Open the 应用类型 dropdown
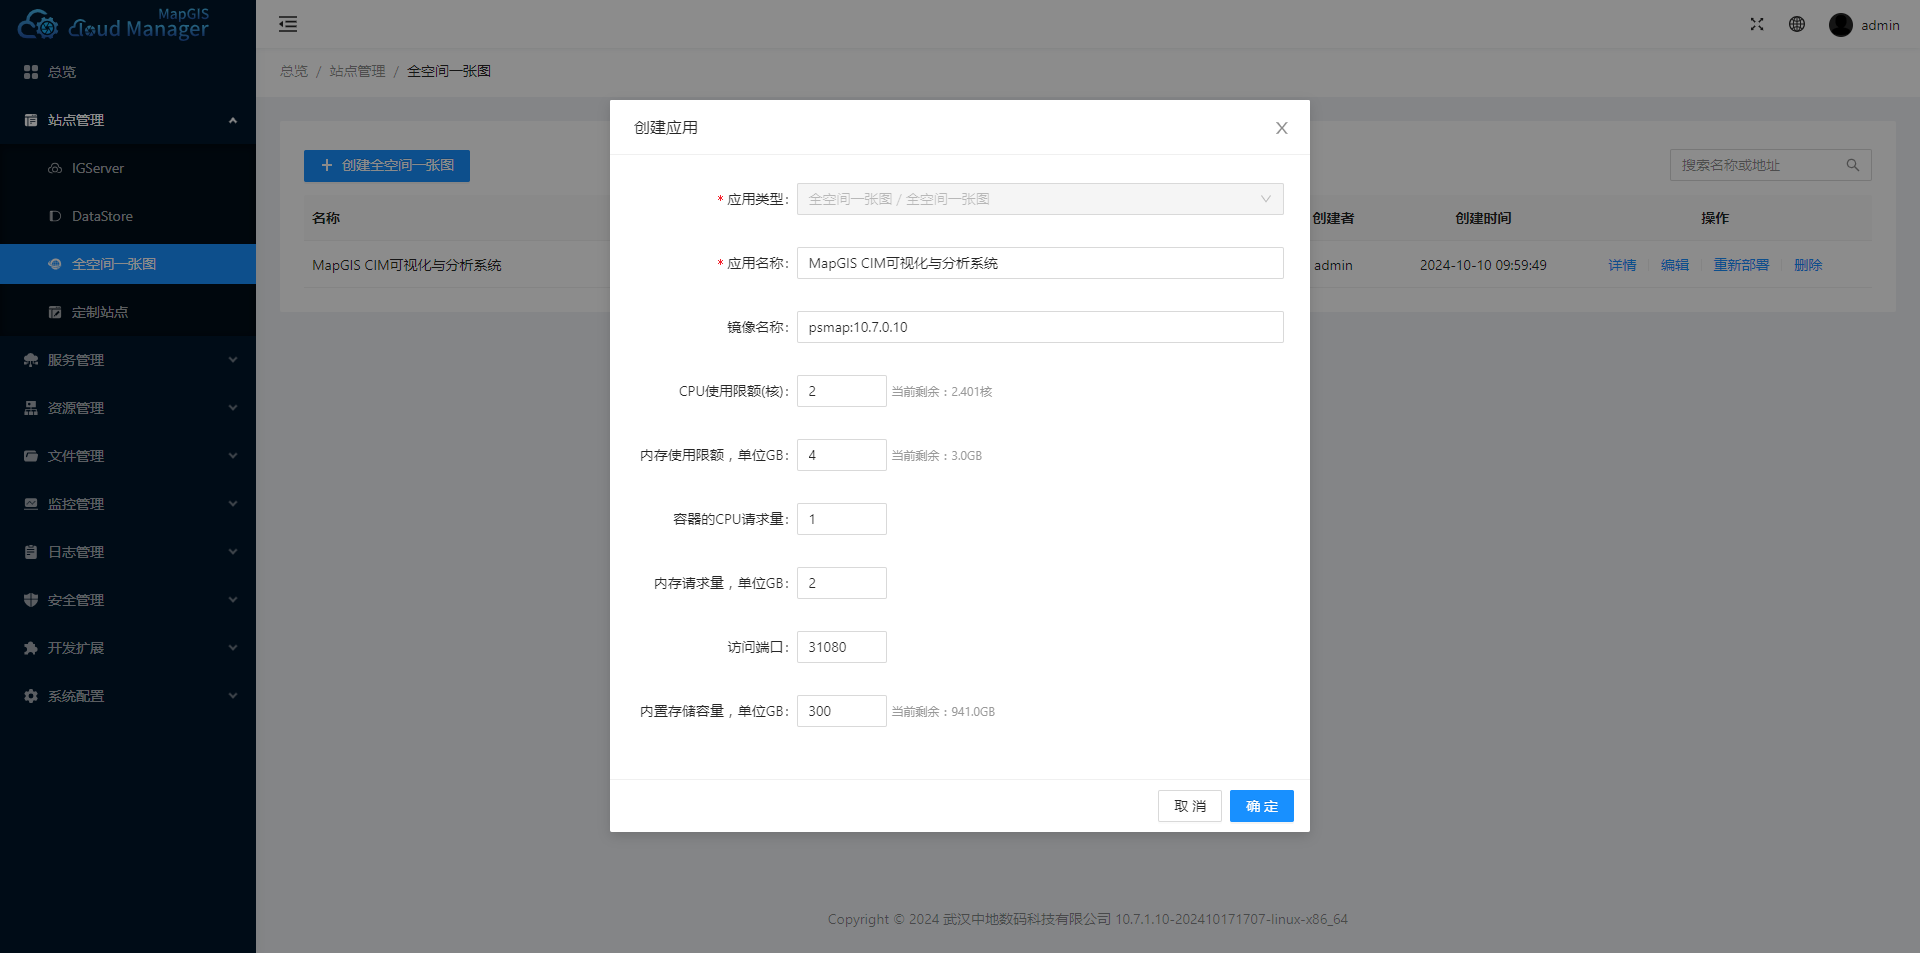The height and width of the screenshot is (953, 1920). click(x=1040, y=199)
